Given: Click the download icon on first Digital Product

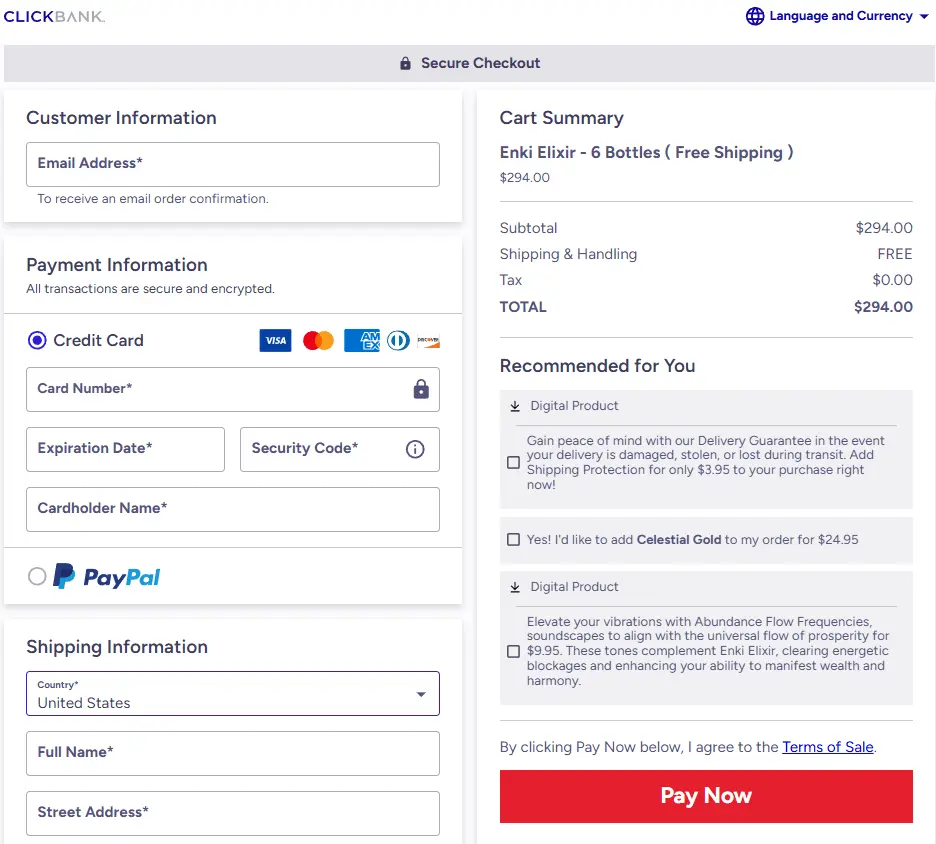Looking at the screenshot, I should 513,405.
